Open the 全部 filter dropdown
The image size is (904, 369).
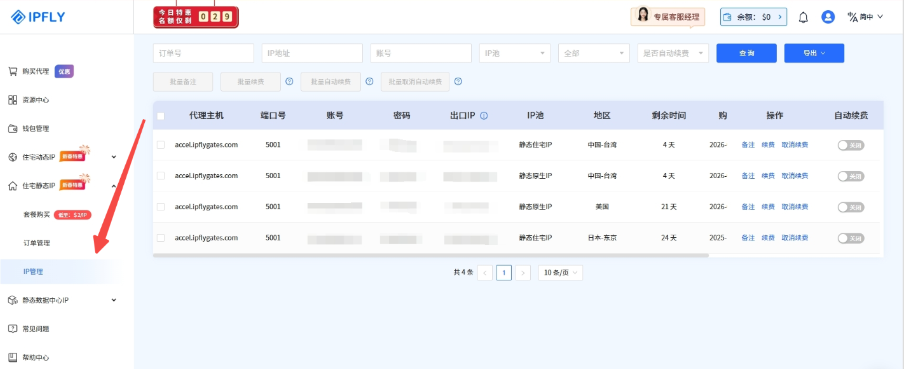594,53
